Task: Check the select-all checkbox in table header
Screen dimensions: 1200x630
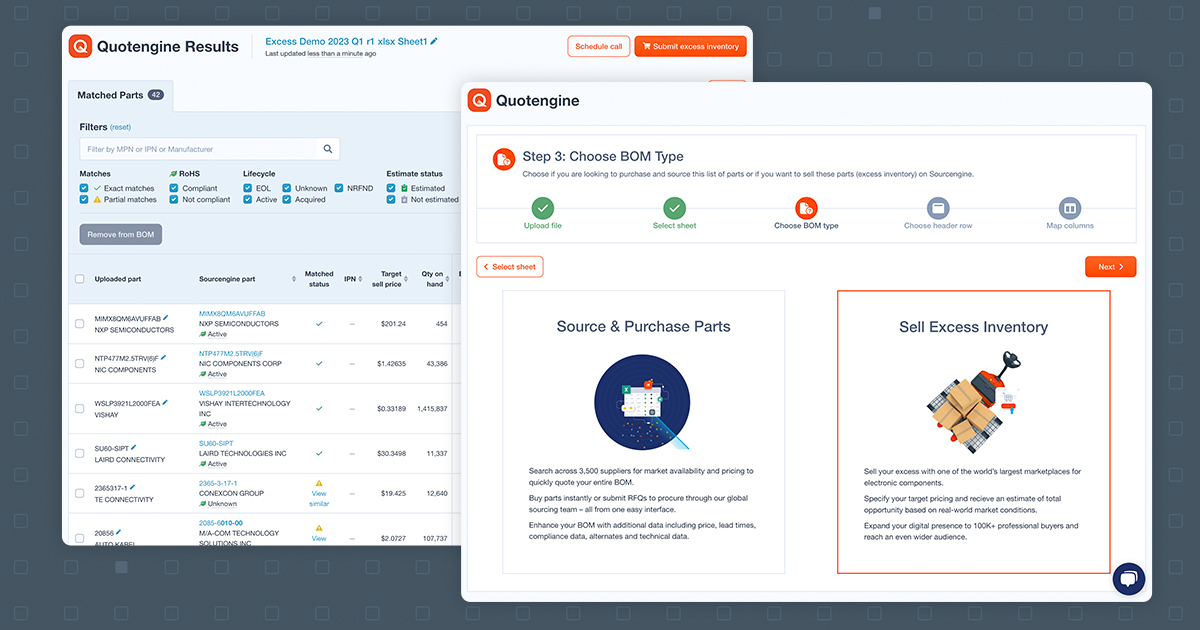Action: pos(80,279)
